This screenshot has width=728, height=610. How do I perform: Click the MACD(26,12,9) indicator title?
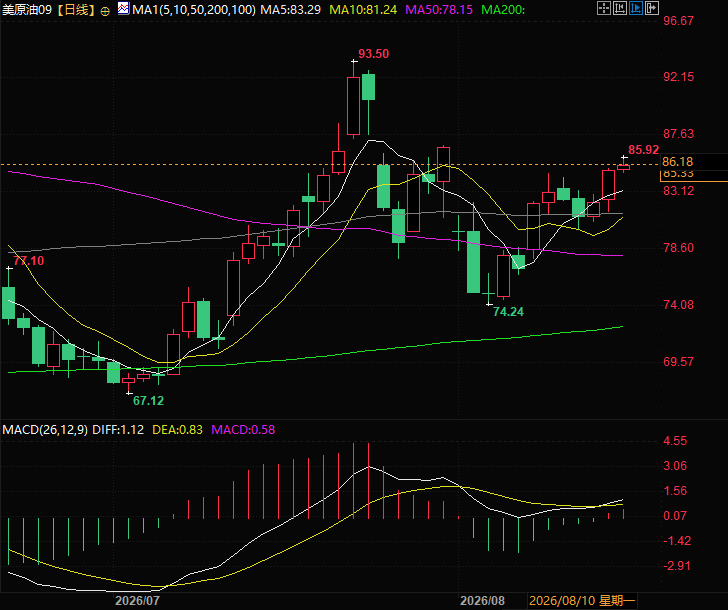pos(45,429)
